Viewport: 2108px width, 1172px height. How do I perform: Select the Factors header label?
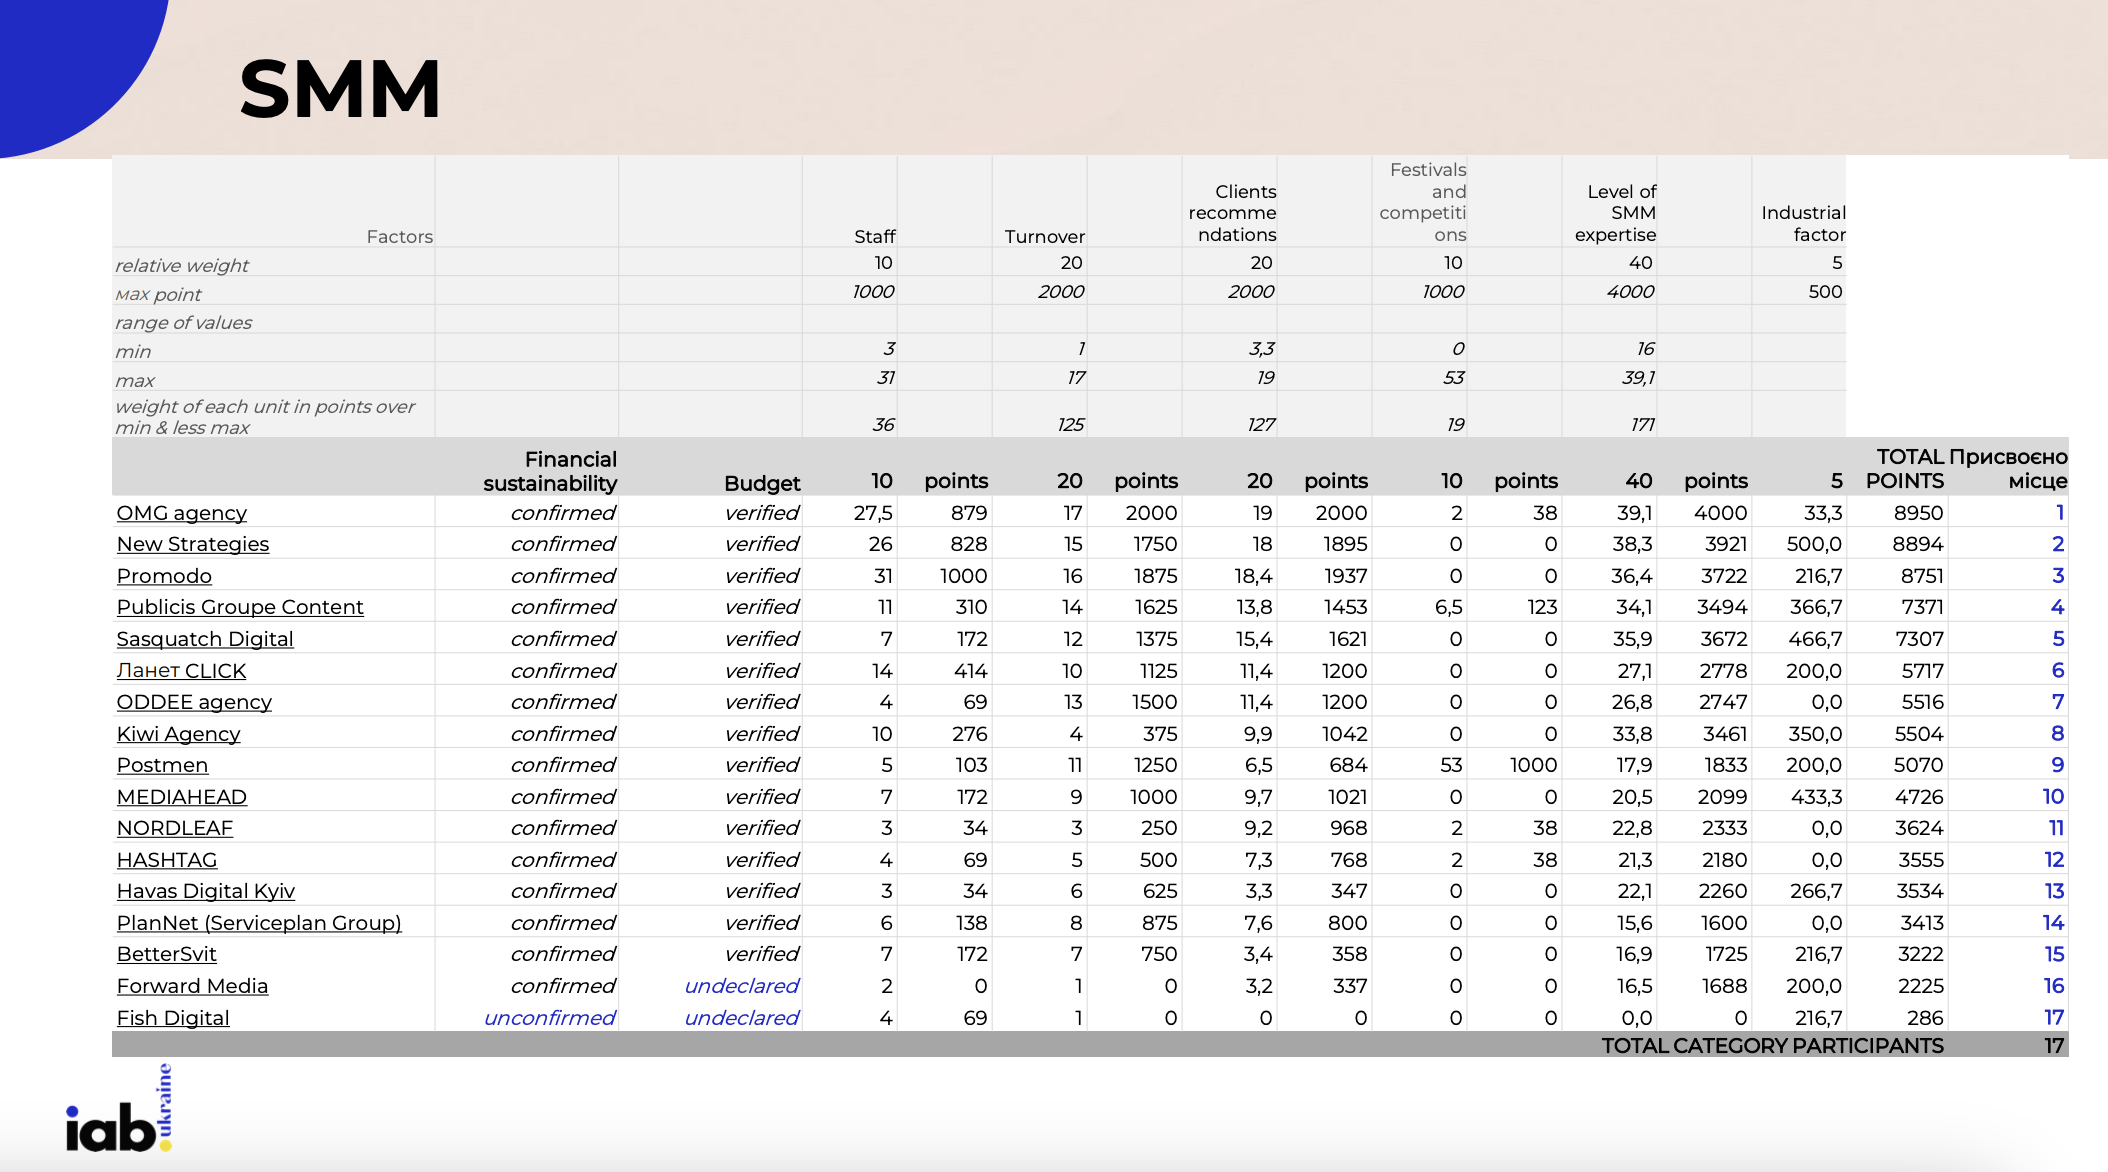(x=399, y=236)
